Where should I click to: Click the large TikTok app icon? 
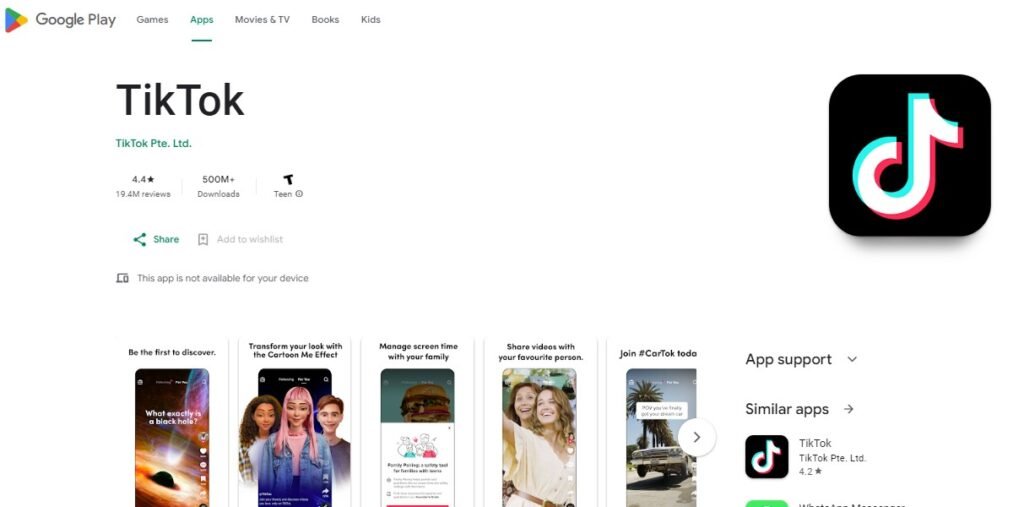coord(910,155)
